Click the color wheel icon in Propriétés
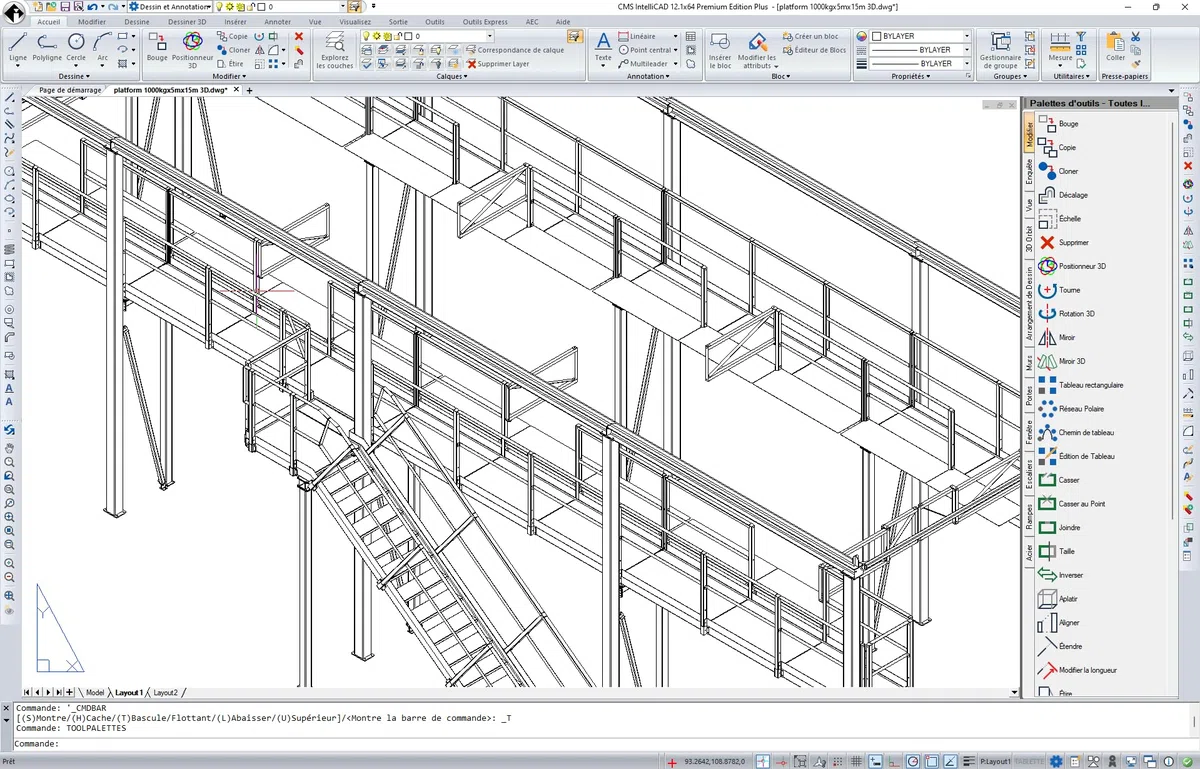 (x=862, y=36)
